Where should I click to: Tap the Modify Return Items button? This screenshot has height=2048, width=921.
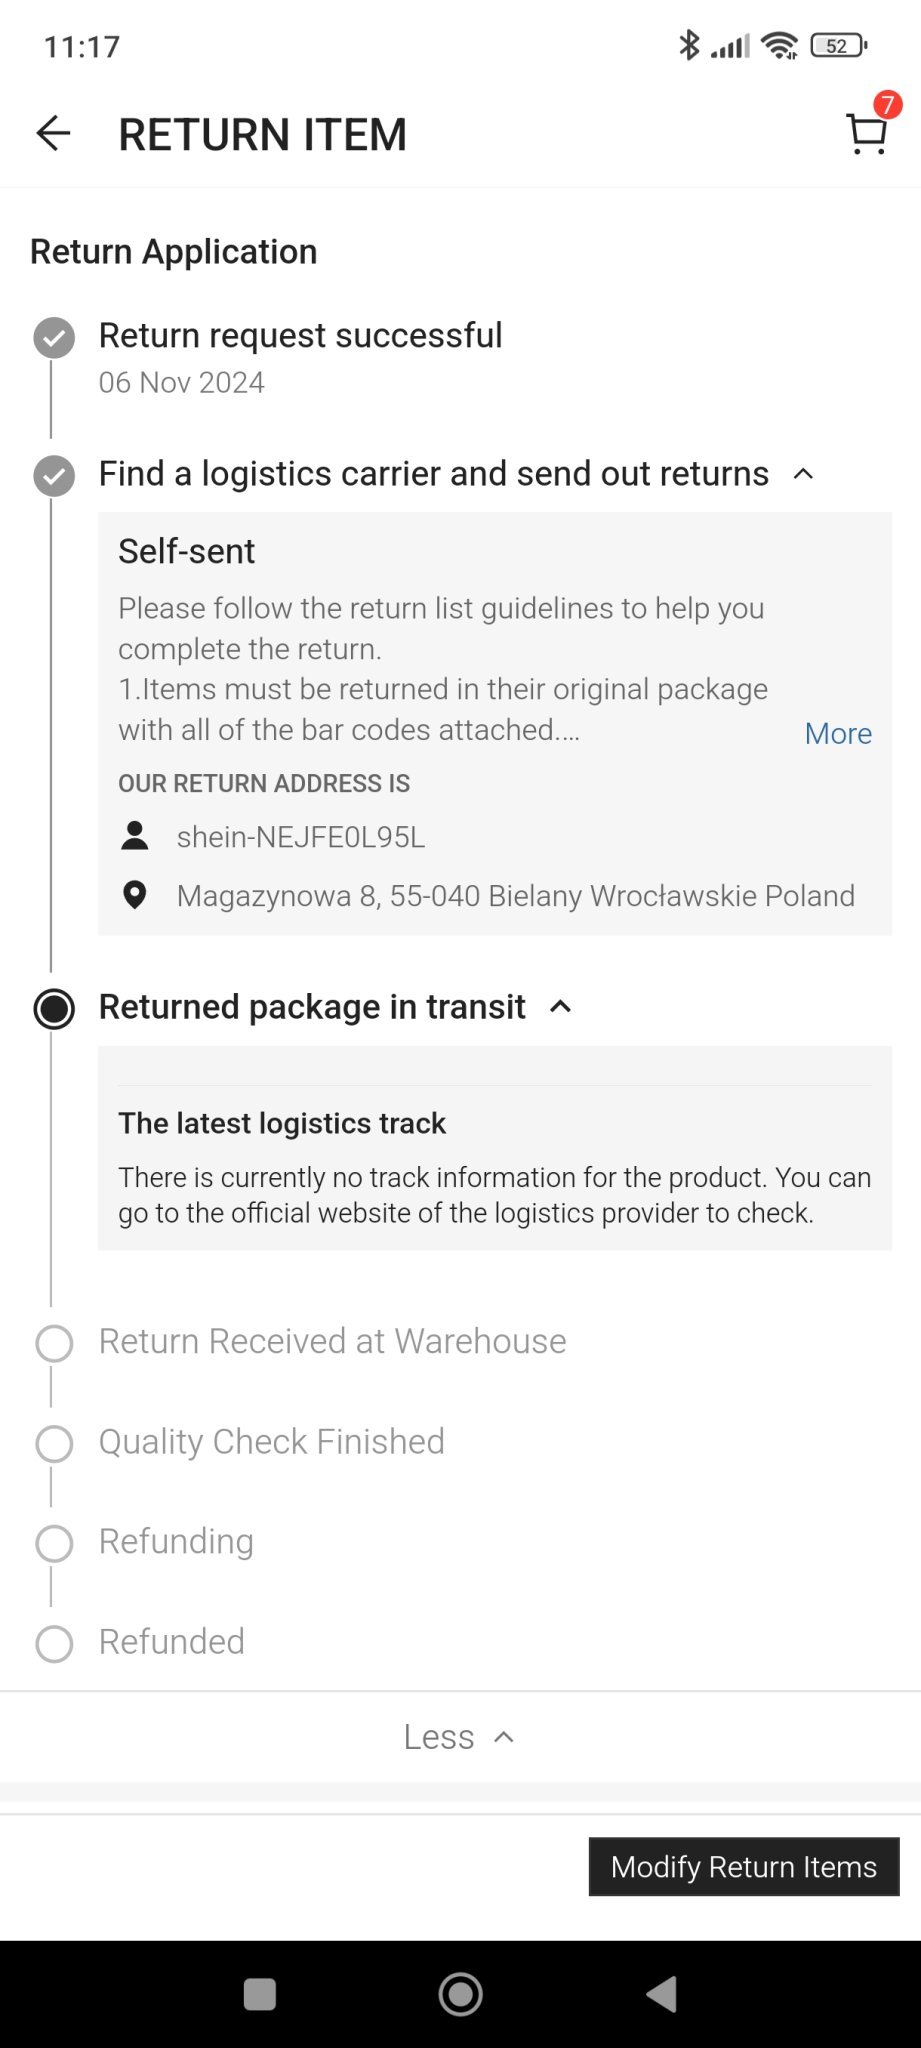click(x=743, y=1866)
